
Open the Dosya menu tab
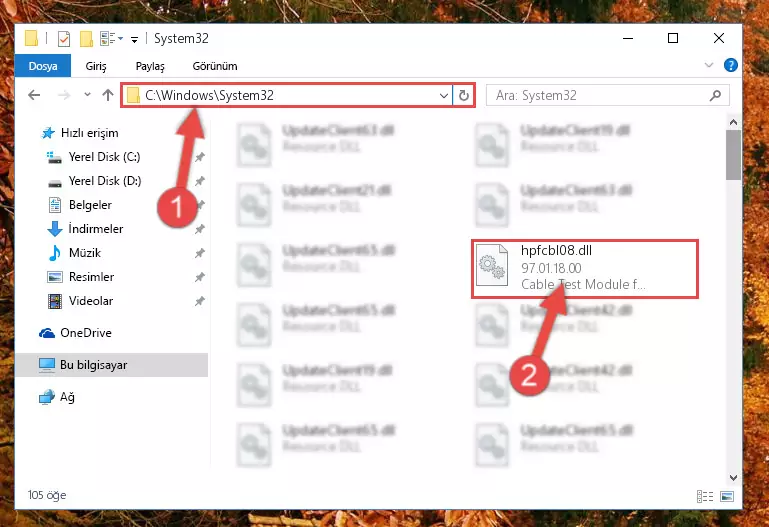click(43, 66)
